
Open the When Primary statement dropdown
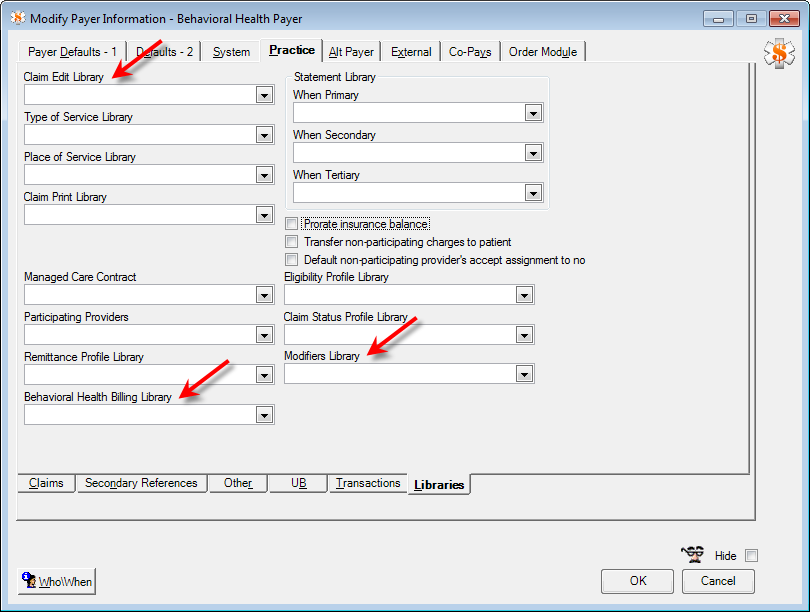pos(533,113)
